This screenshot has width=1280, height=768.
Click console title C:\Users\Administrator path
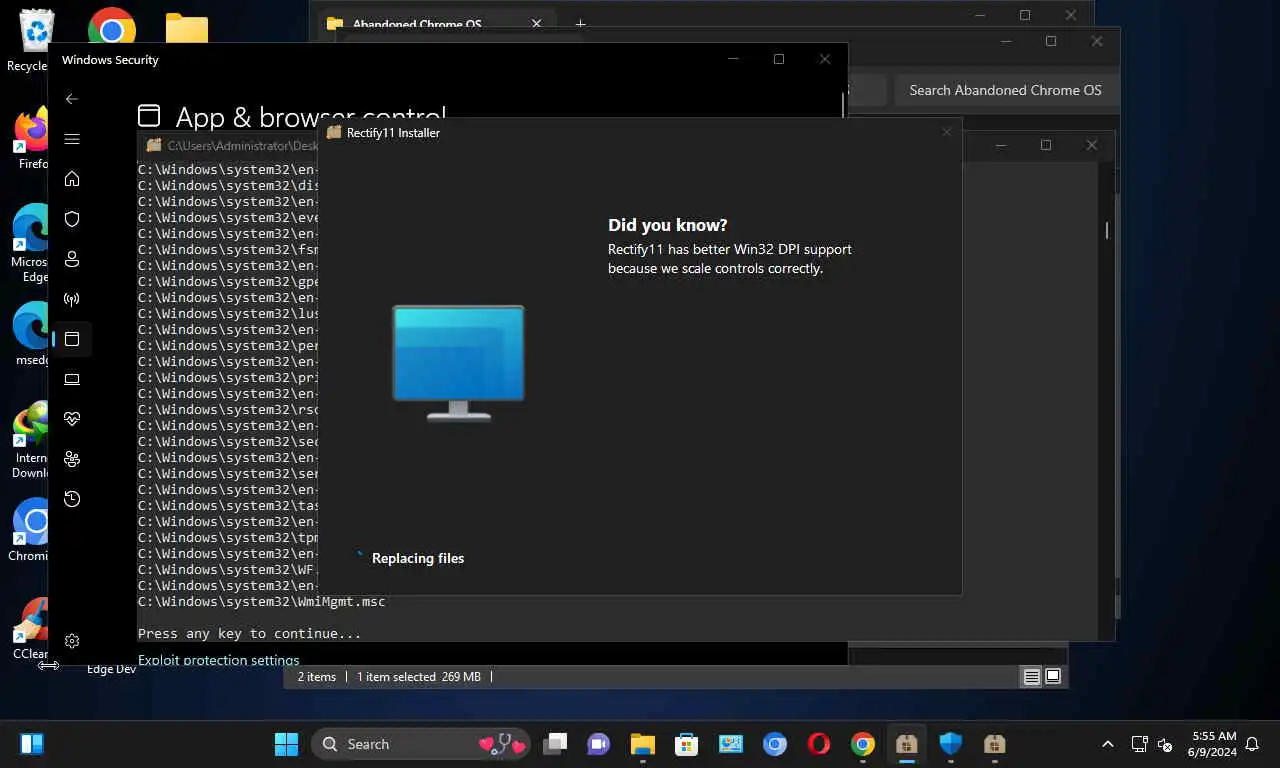pyautogui.click(x=241, y=146)
